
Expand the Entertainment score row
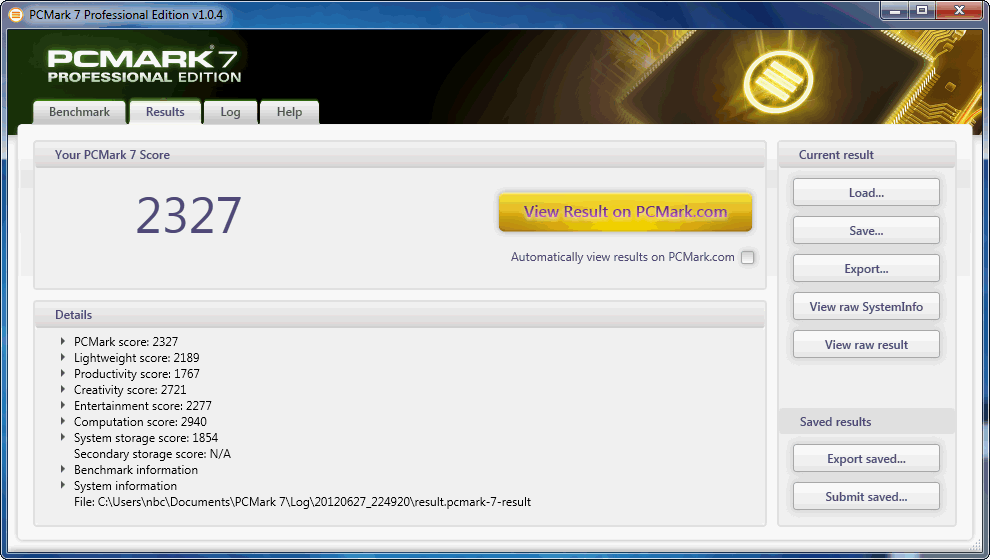63,405
